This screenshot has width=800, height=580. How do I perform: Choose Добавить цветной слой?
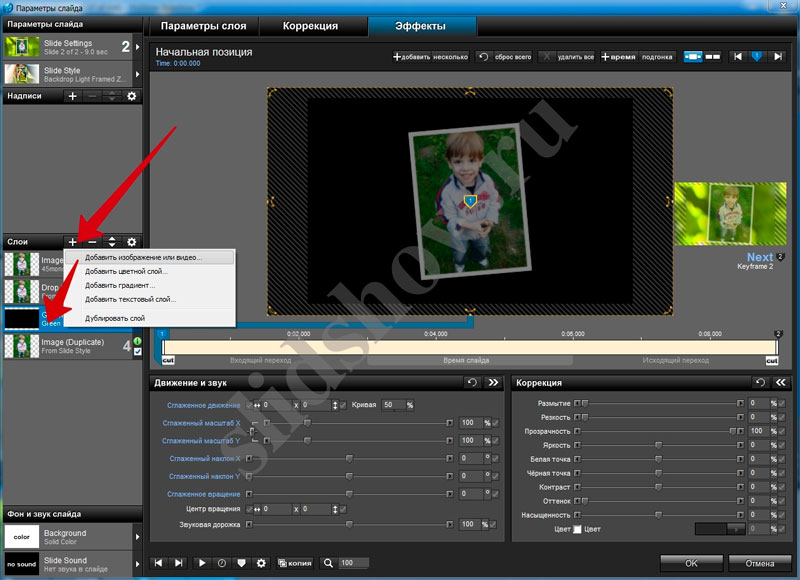pos(149,271)
